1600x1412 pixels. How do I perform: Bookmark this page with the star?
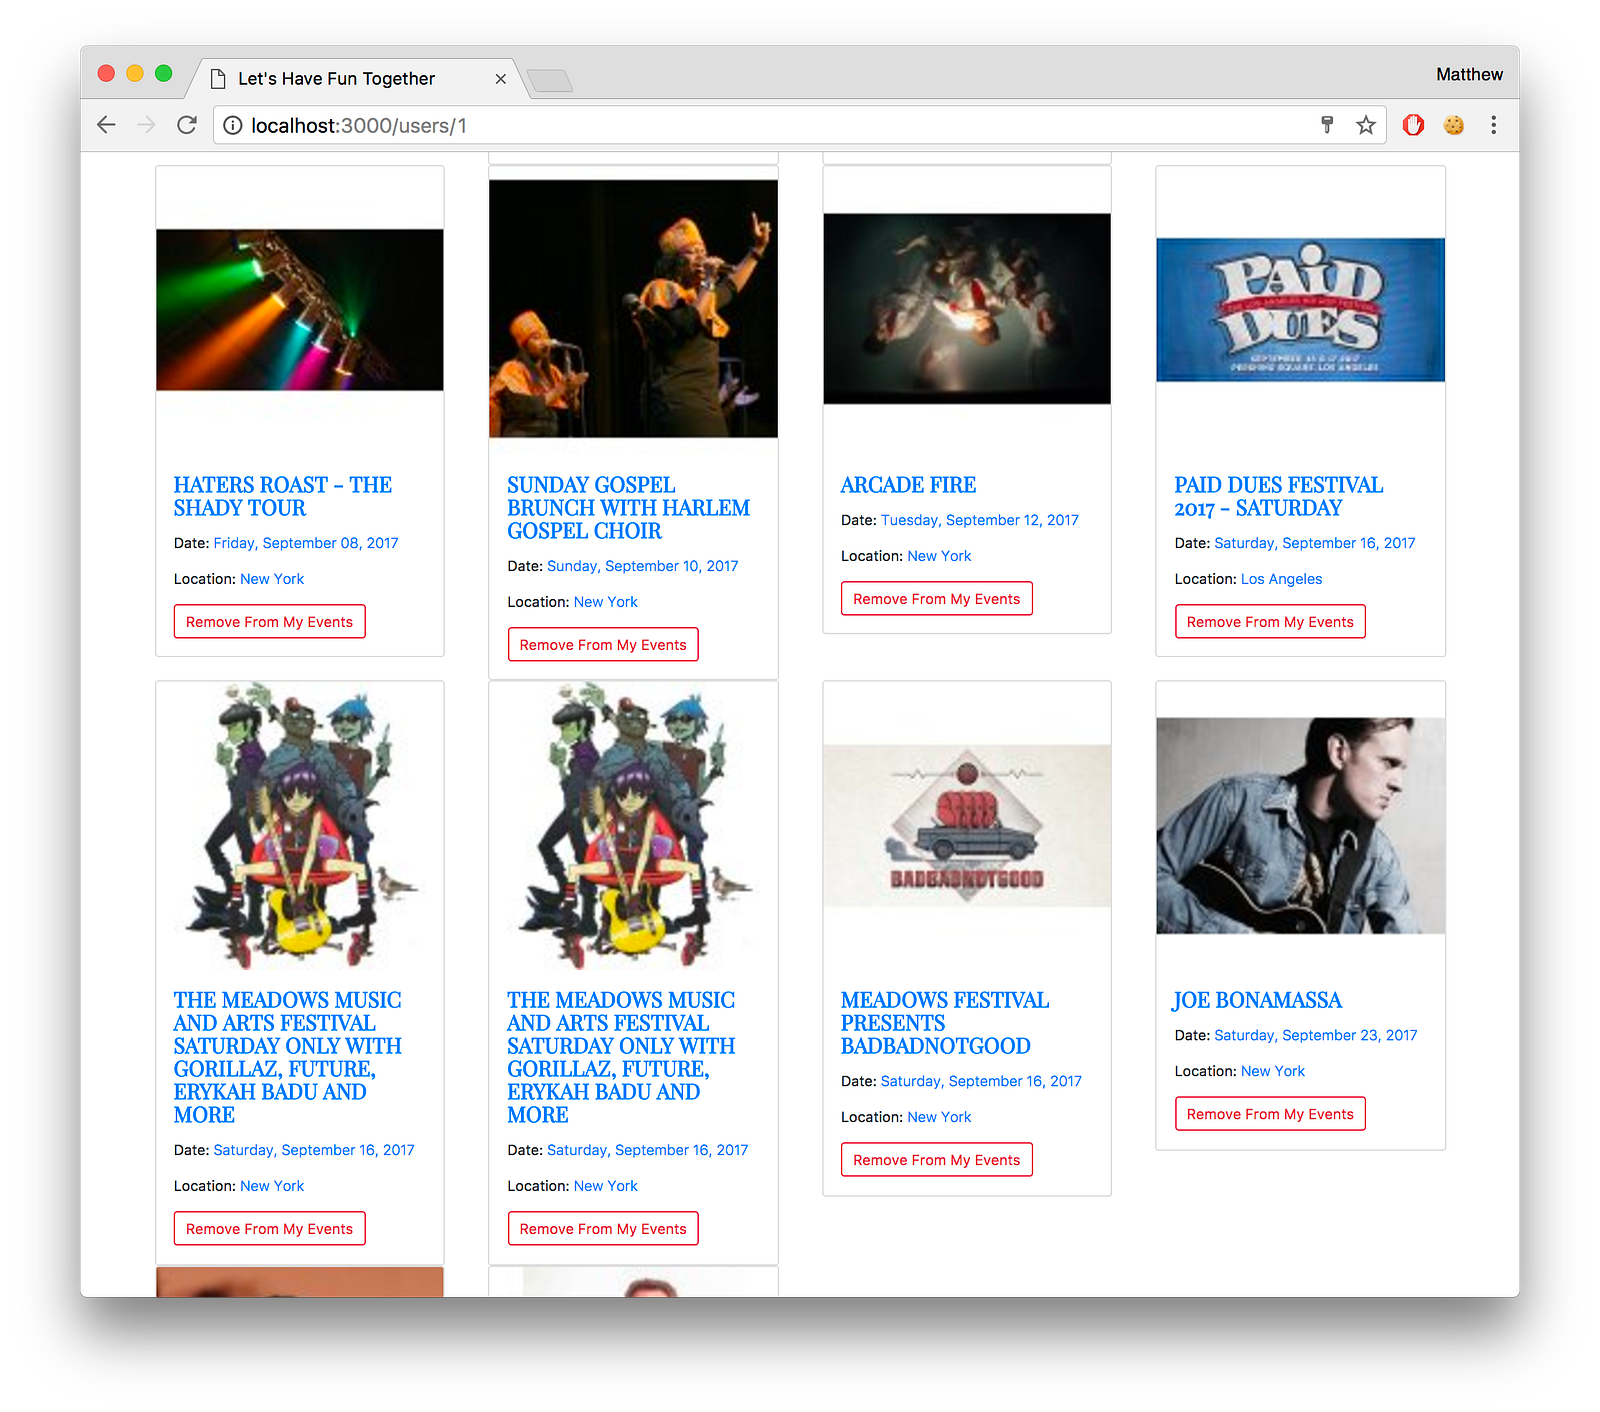(x=1366, y=125)
